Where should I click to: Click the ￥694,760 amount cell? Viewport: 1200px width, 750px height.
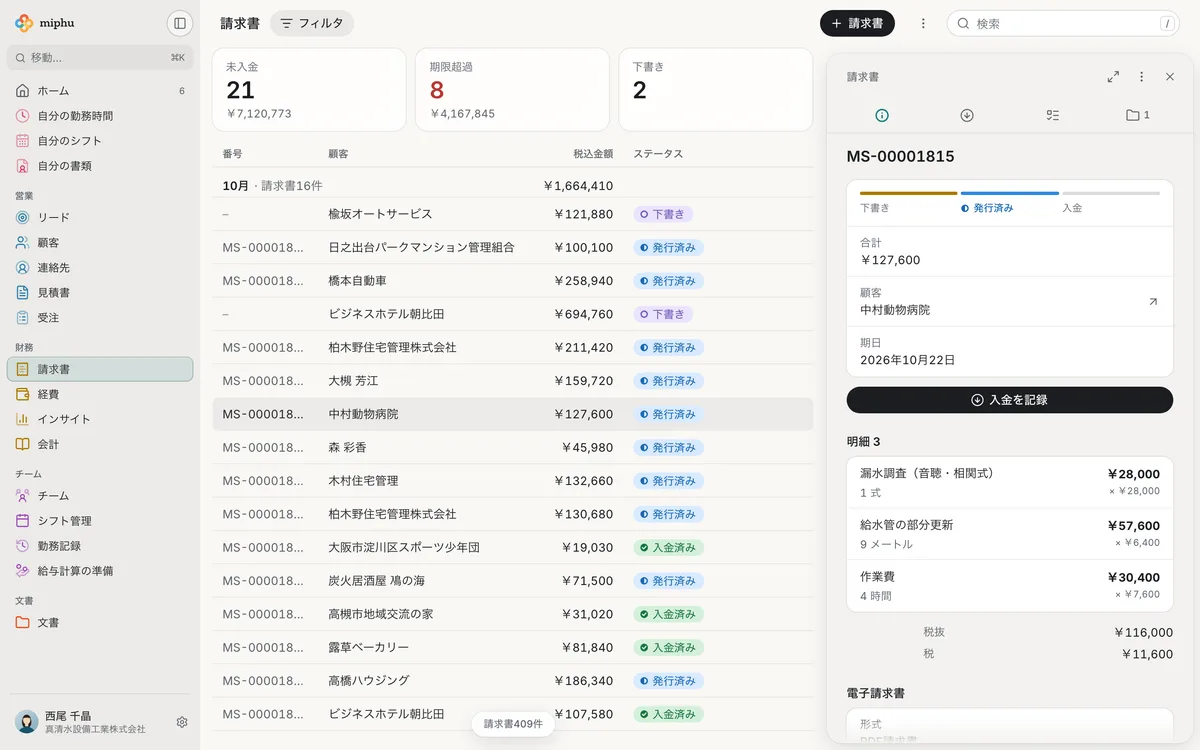click(x=584, y=314)
